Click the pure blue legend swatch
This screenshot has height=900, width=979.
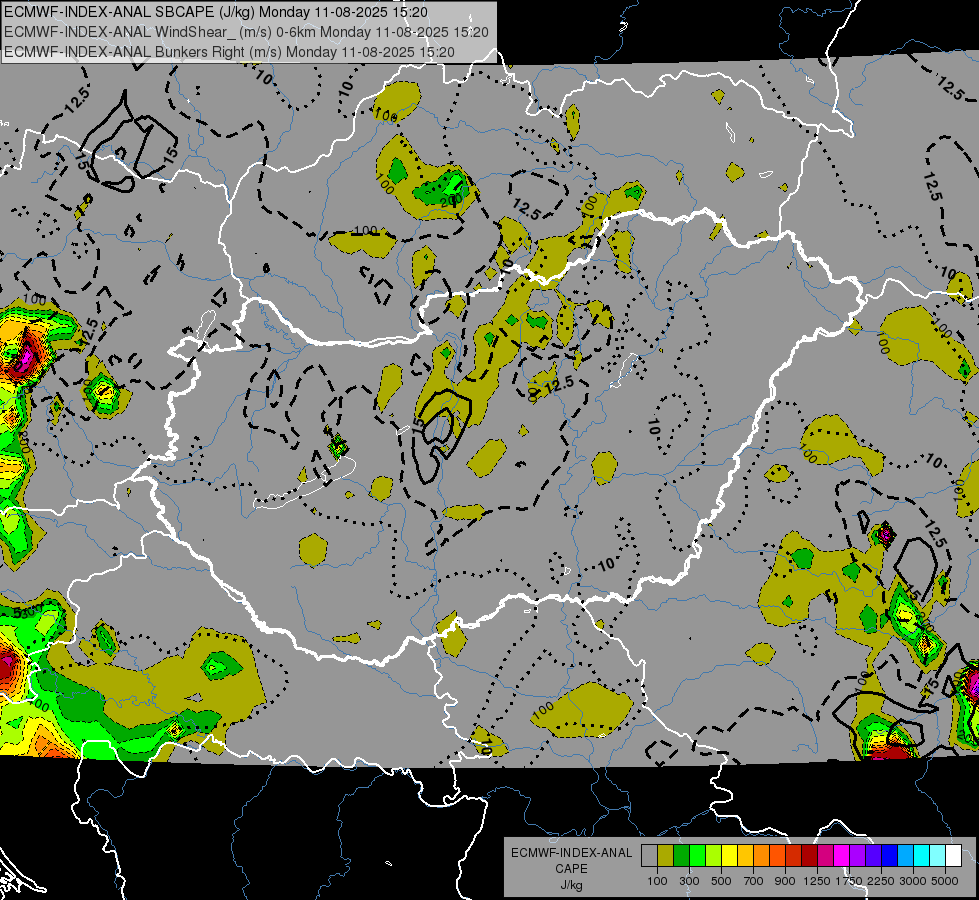(x=889, y=856)
